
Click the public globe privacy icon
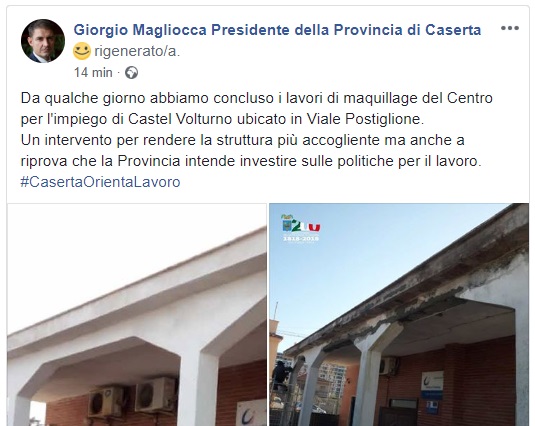point(131,73)
